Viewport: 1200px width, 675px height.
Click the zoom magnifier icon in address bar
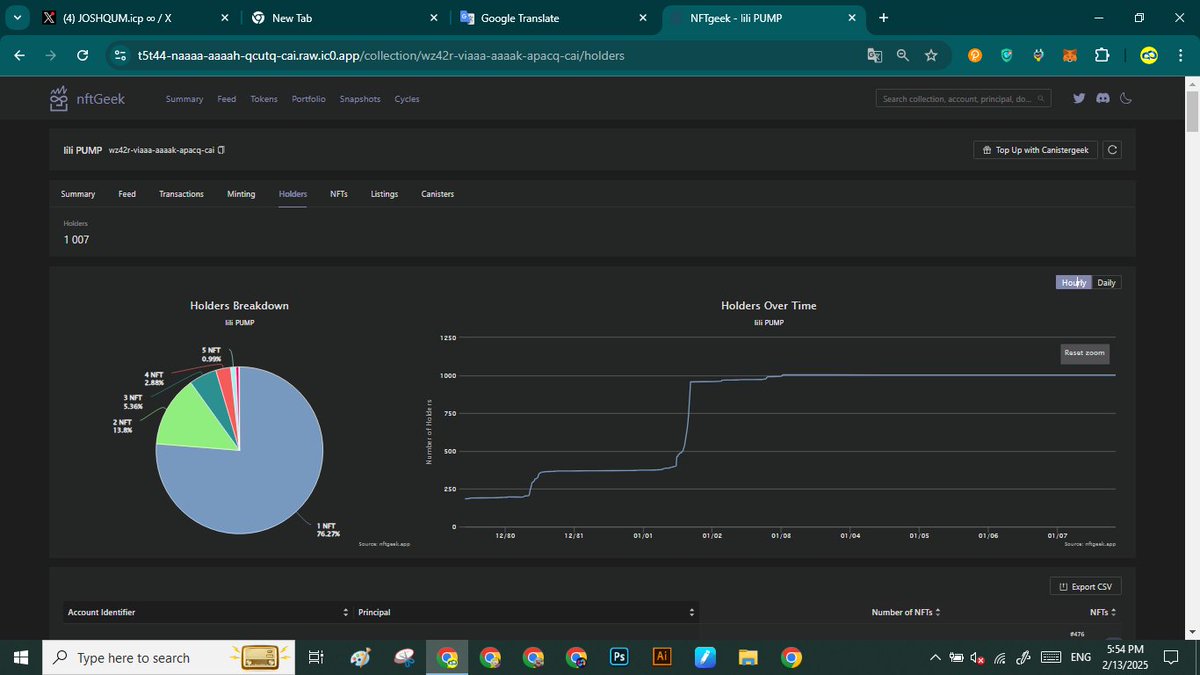pos(903,56)
